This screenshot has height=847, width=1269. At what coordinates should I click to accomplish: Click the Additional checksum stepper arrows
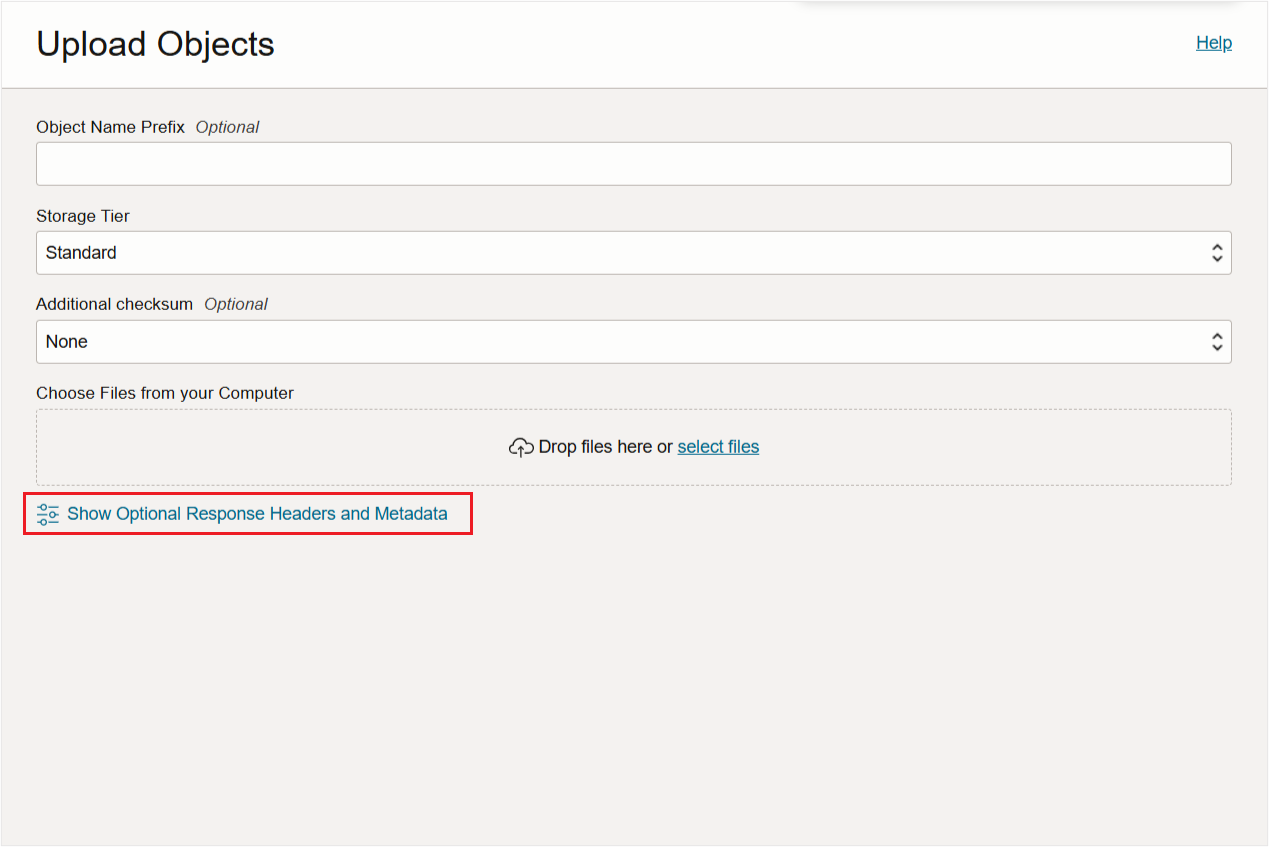click(1217, 341)
